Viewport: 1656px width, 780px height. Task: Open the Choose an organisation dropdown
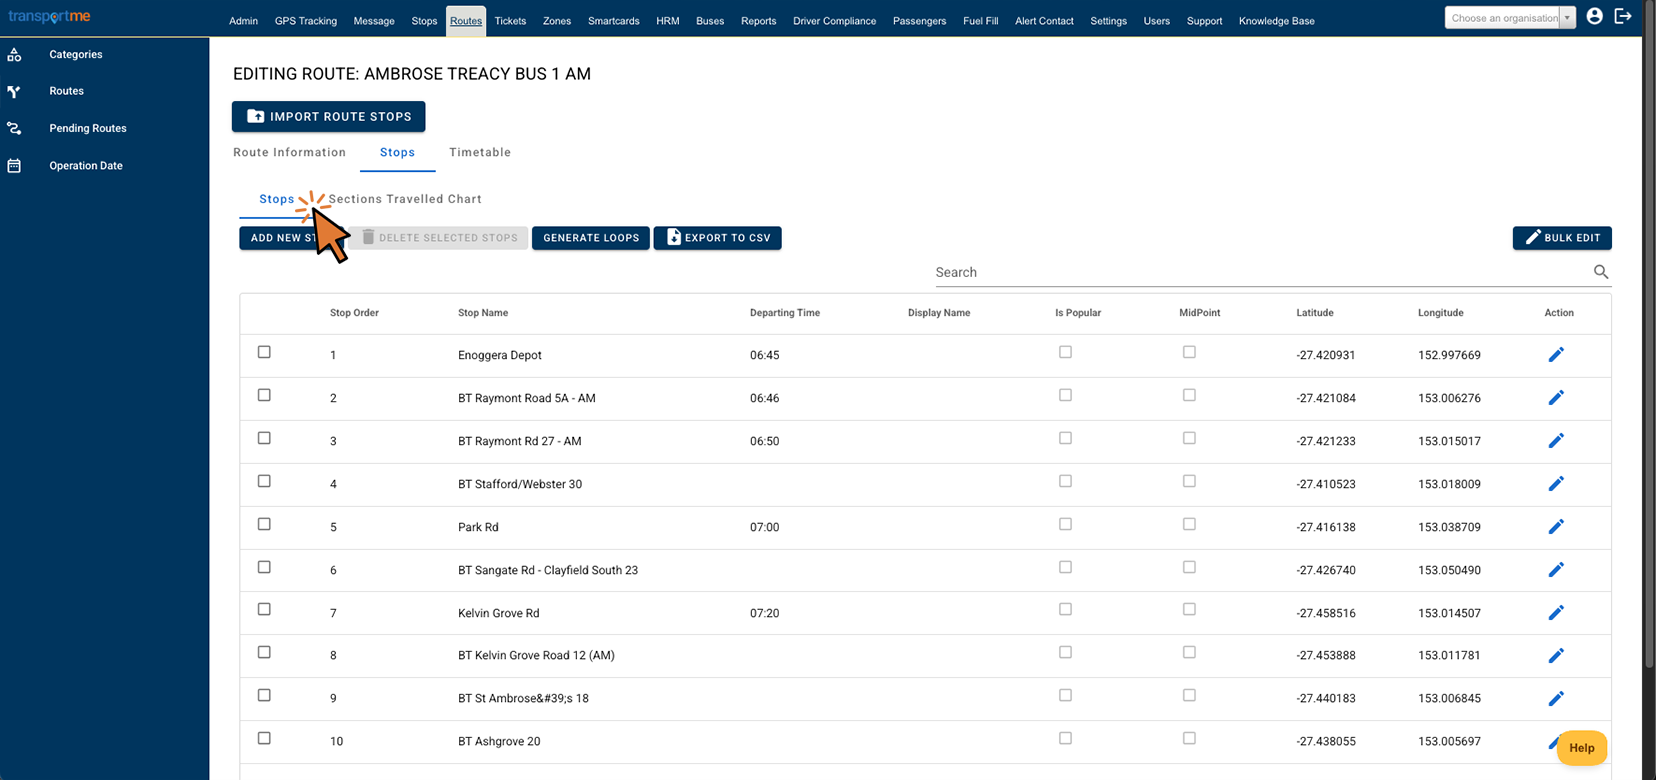click(1510, 18)
